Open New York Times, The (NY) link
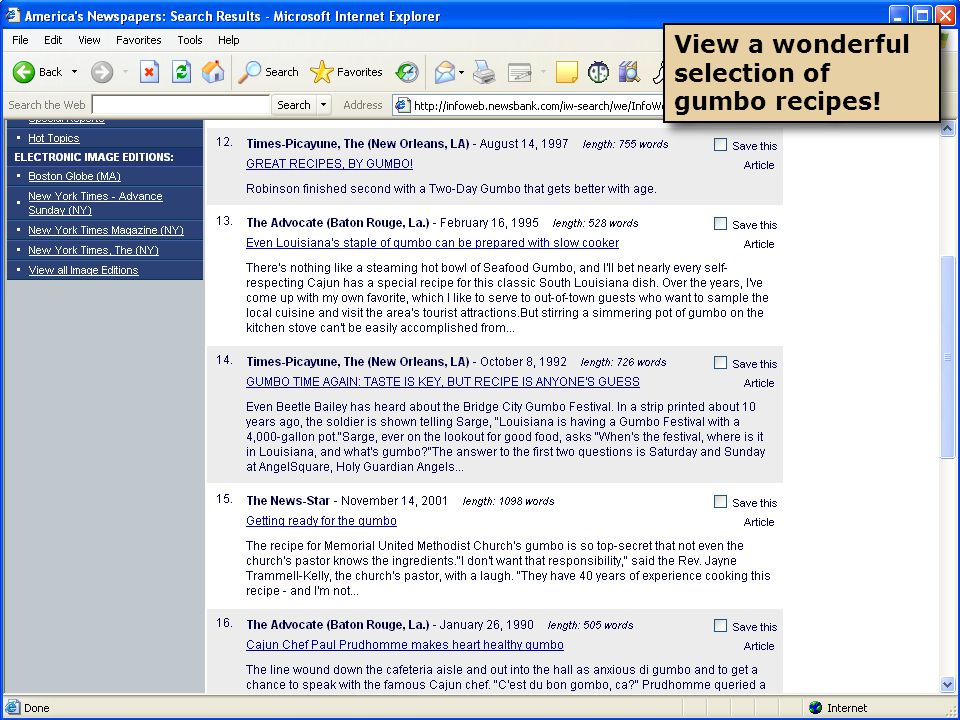The height and width of the screenshot is (720, 960). pyautogui.click(x=93, y=250)
